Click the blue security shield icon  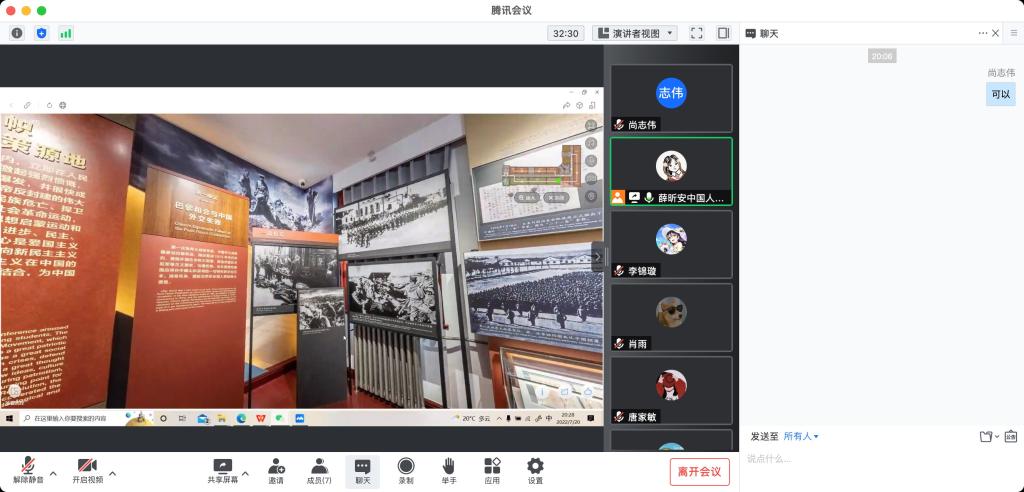41,33
